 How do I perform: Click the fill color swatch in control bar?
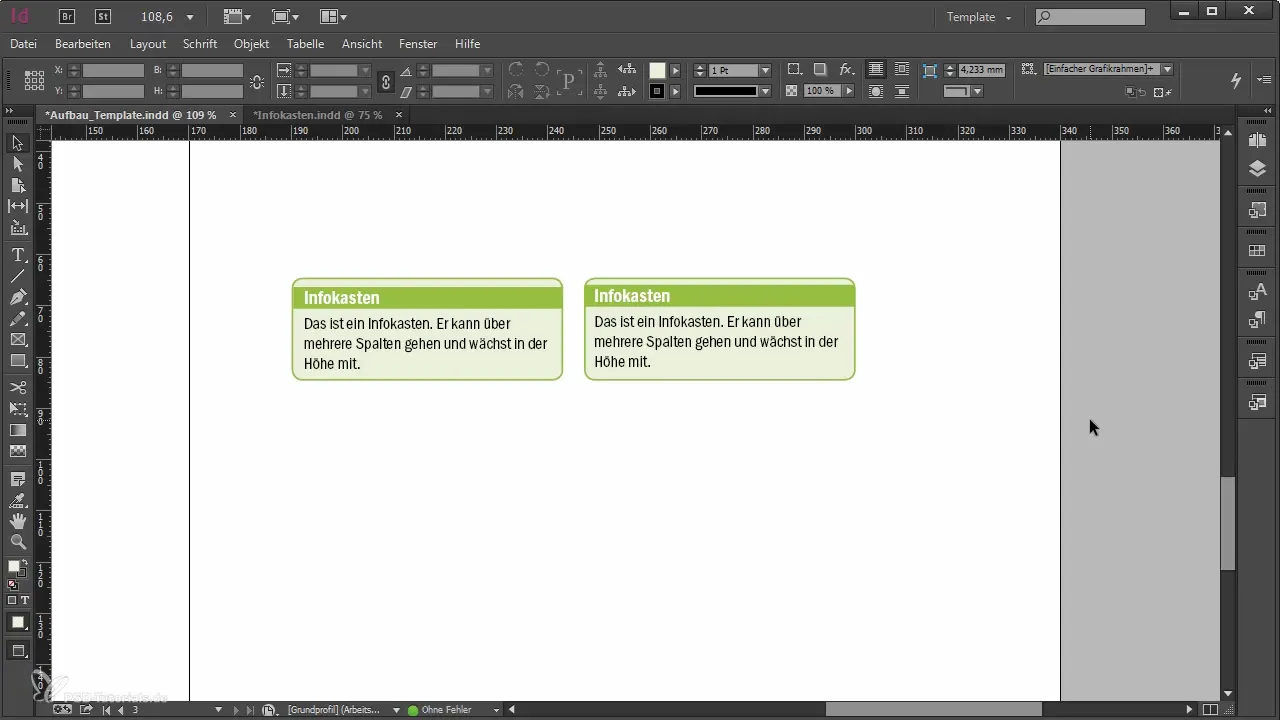pos(657,70)
